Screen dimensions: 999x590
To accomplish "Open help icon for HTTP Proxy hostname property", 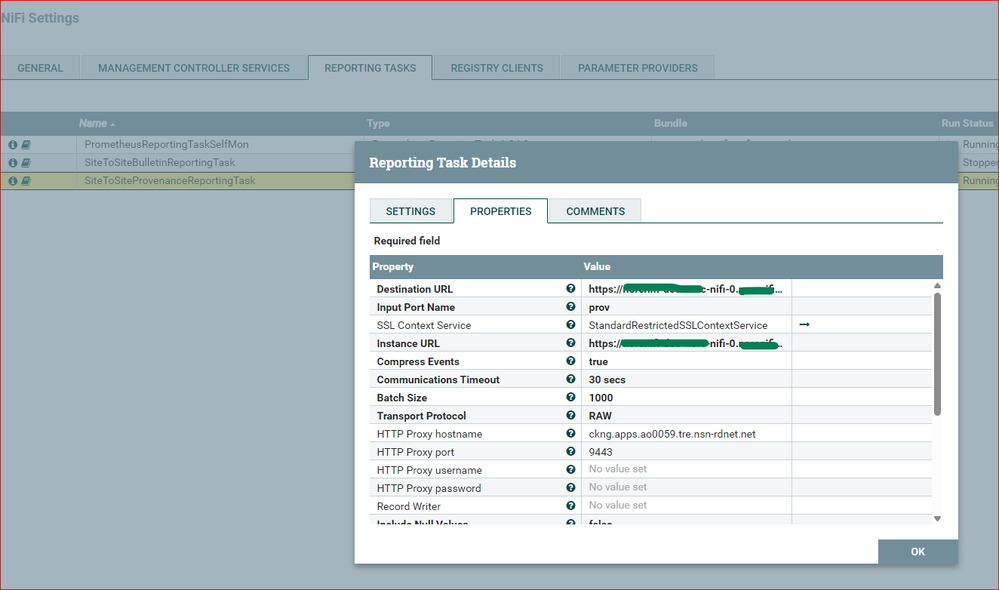I will click(x=571, y=433).
